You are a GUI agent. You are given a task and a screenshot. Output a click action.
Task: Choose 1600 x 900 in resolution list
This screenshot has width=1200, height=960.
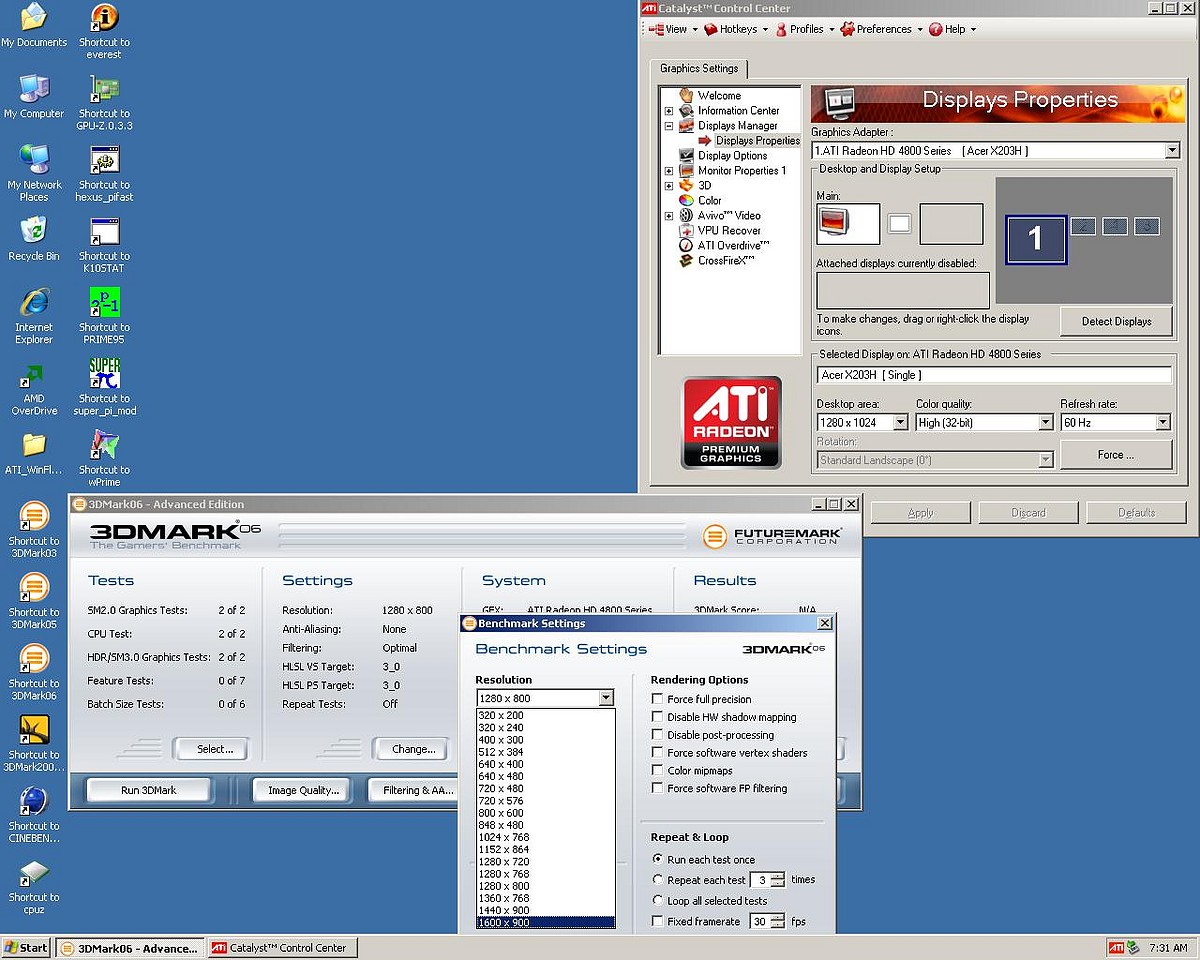(545, 922)
